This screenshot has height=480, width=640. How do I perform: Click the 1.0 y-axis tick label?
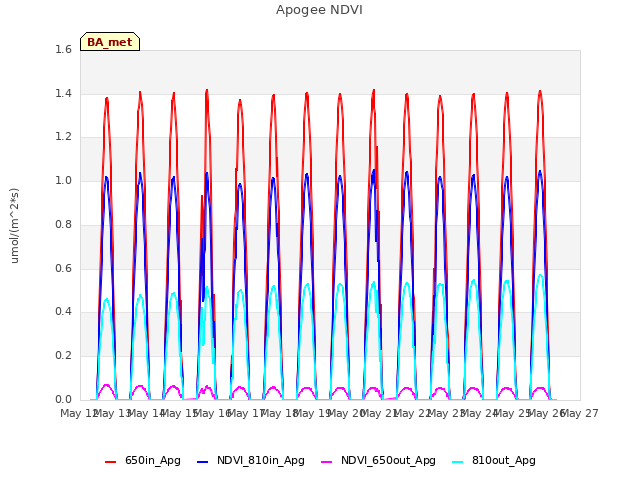pyautogui.click(x=63, y=180)
